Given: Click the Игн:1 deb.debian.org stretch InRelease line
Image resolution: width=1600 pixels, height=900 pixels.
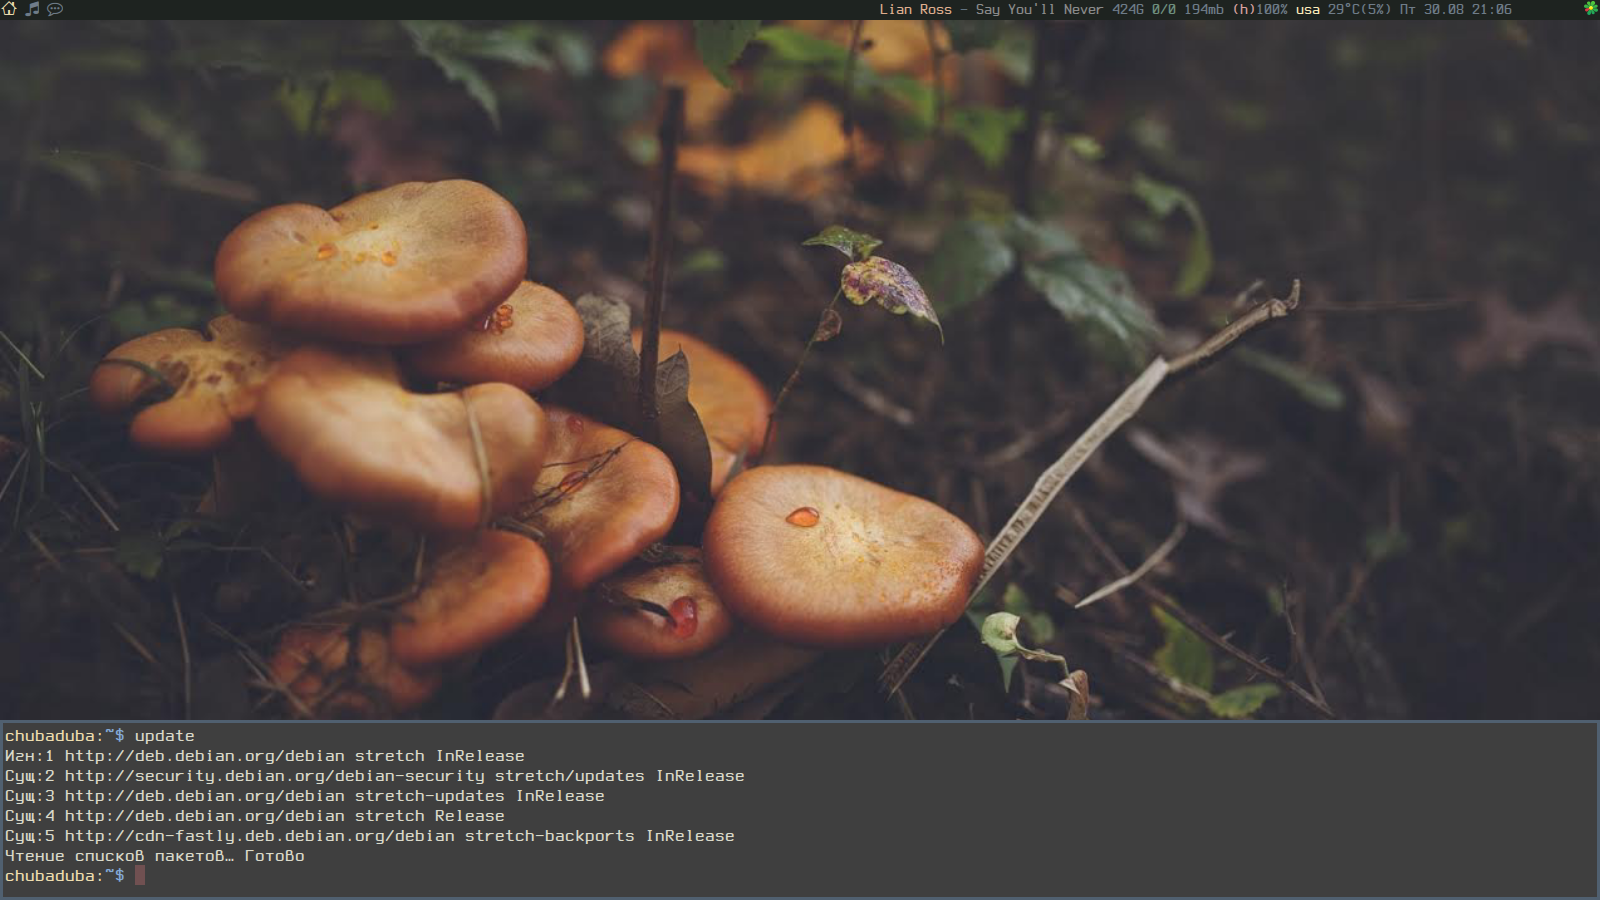Looking at the screenshot, I should pos(264,756).
